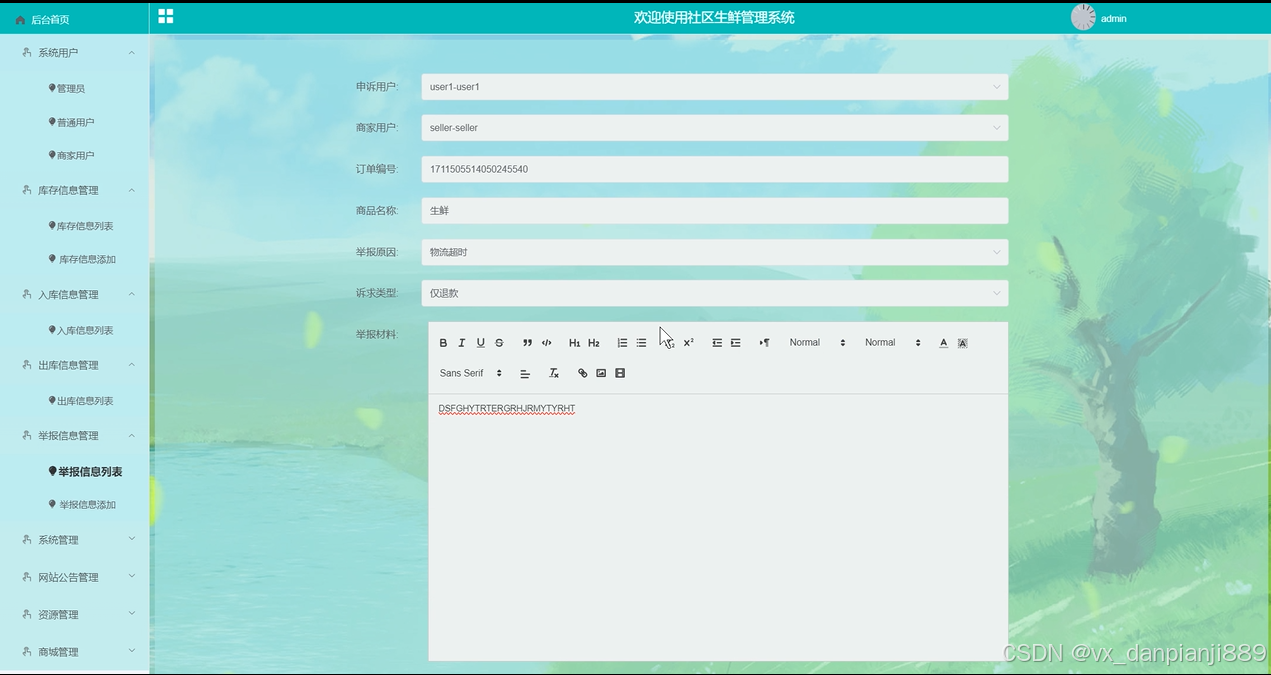Image resolution: width=1271 pixels, height=675 pixels.
Task: Apply italic formatting in editor
Action: click(x=462, y=343)
